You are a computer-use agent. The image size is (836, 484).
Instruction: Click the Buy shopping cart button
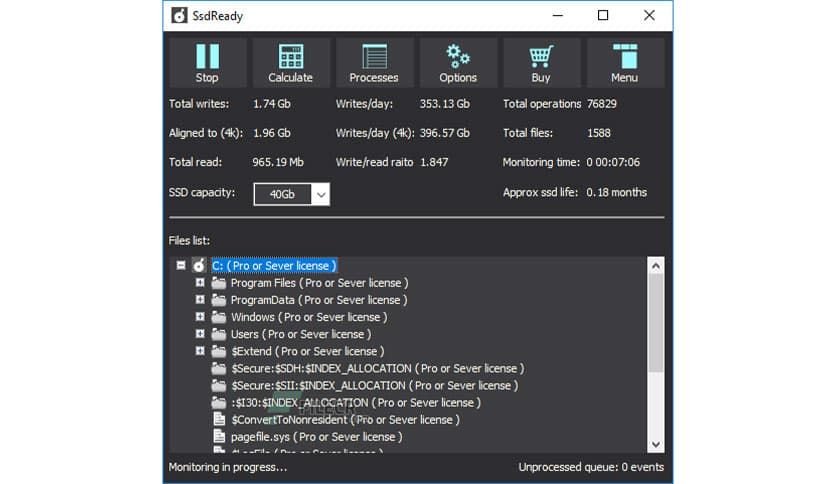pos(541,62)
